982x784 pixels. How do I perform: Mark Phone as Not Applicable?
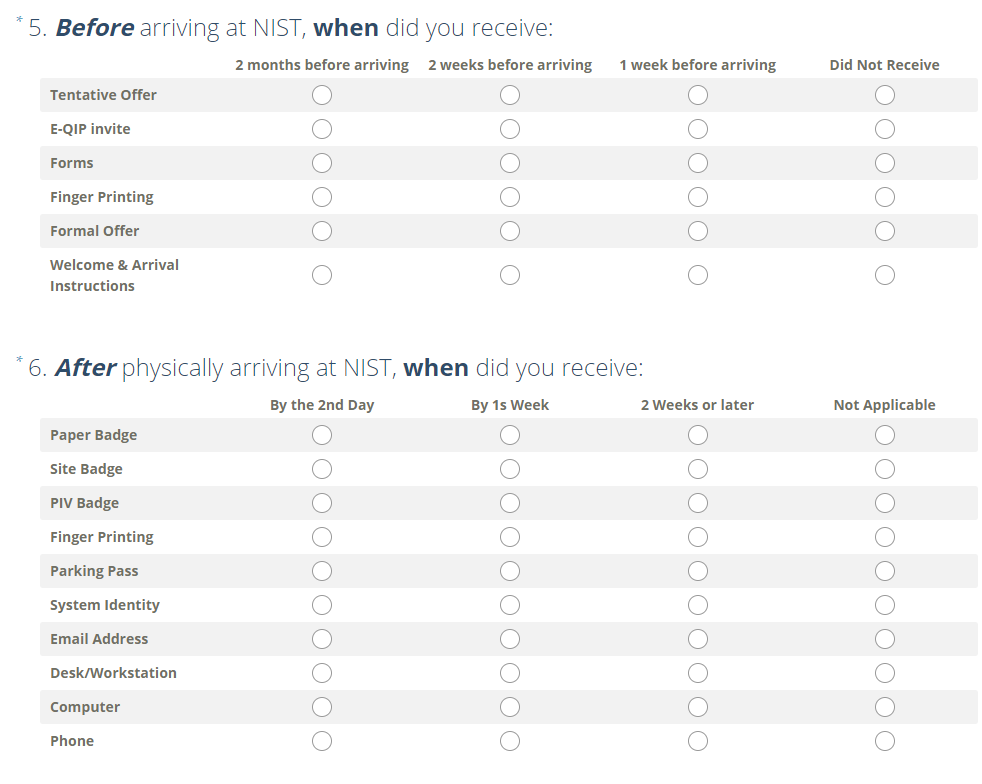[885, 741]
